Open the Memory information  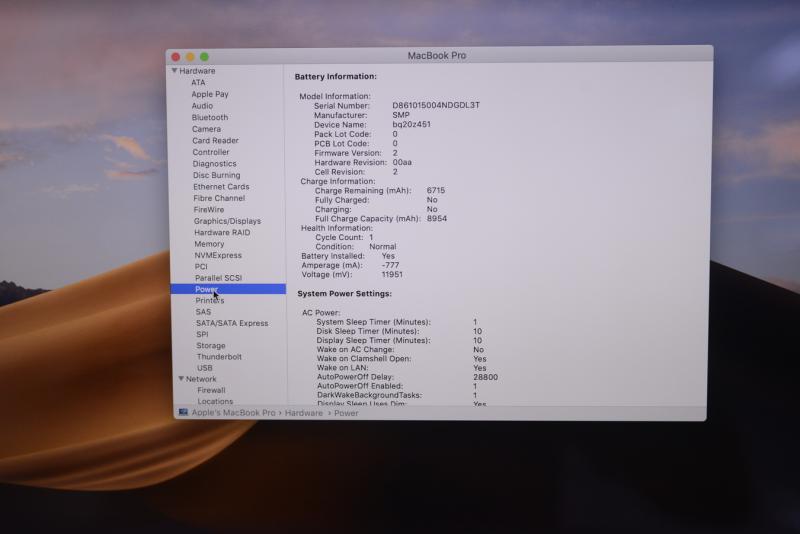point(209,244)
